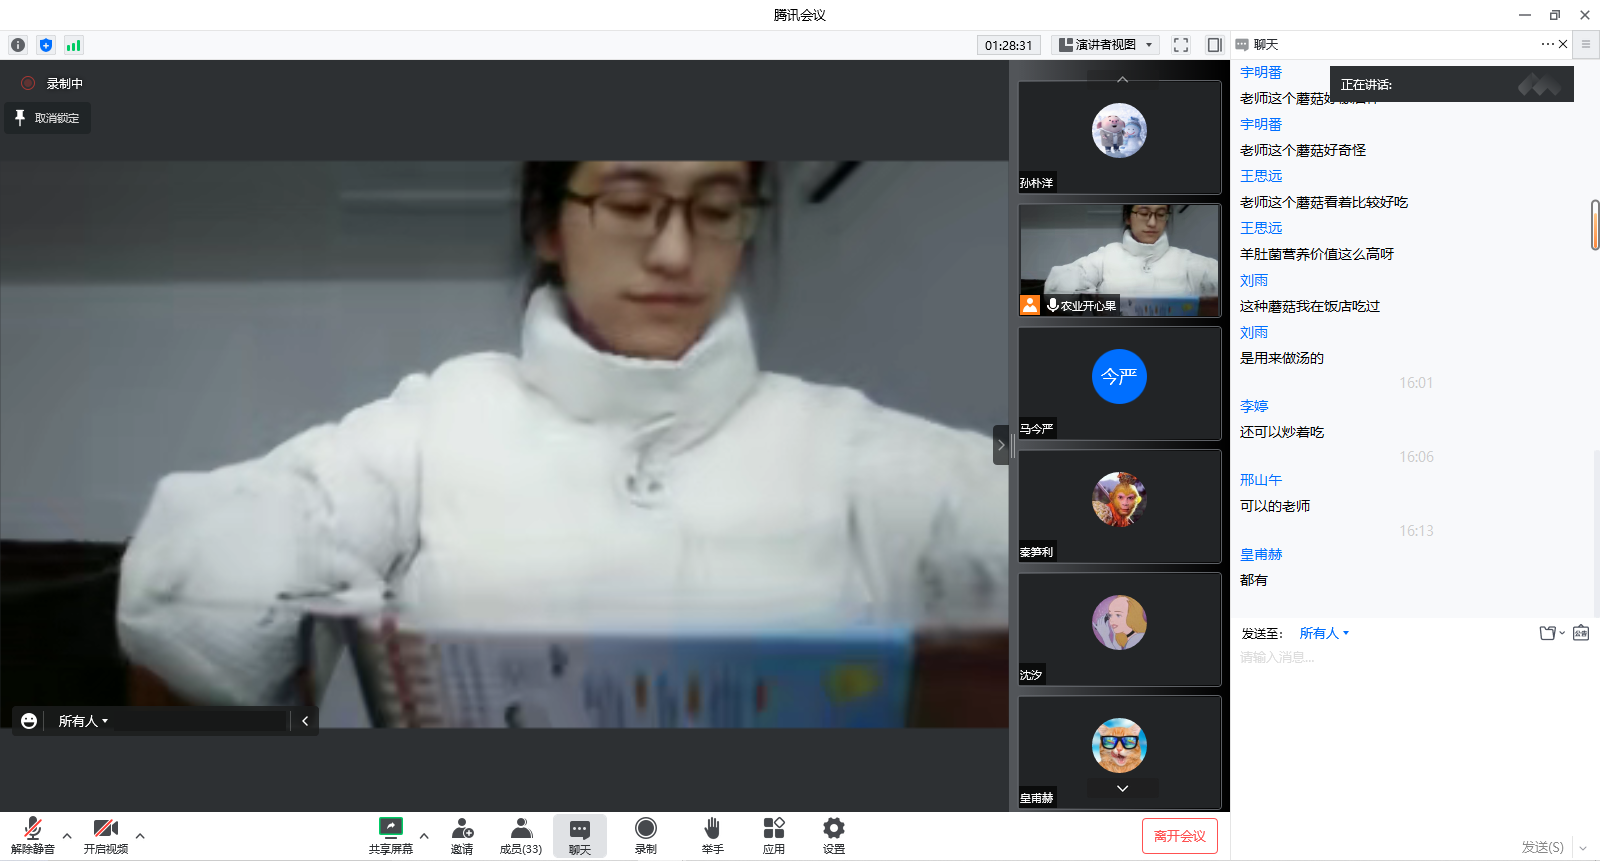Open meeting info icon
The image size is (1600, 861).
(18, 45)
